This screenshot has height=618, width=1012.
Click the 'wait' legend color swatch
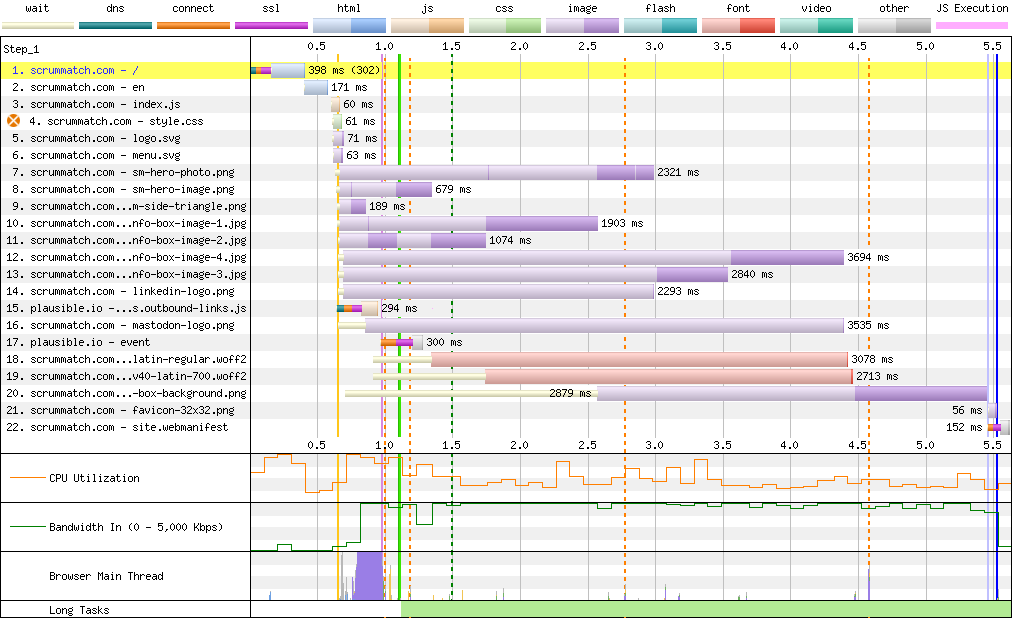tap(38, 26)
